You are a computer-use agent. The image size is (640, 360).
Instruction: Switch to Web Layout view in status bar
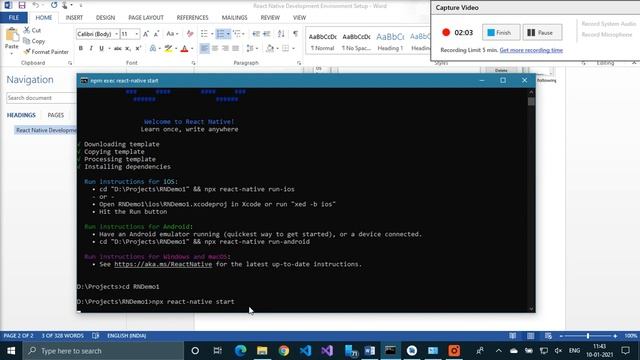point(548,336)
